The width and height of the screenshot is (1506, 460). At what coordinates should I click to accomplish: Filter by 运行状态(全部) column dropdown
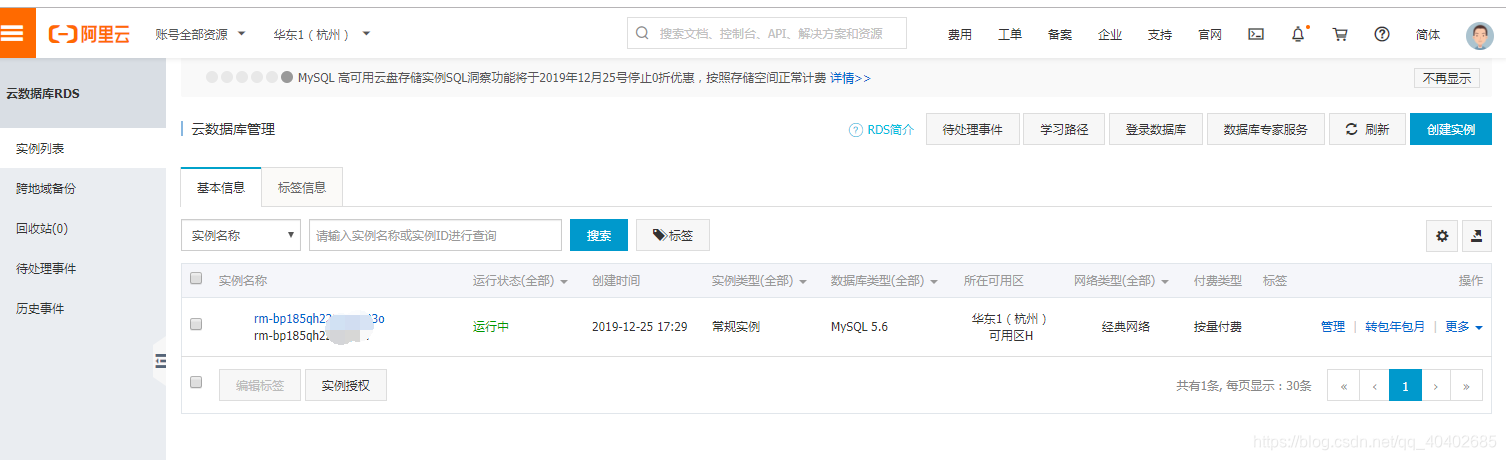(520, 281)
